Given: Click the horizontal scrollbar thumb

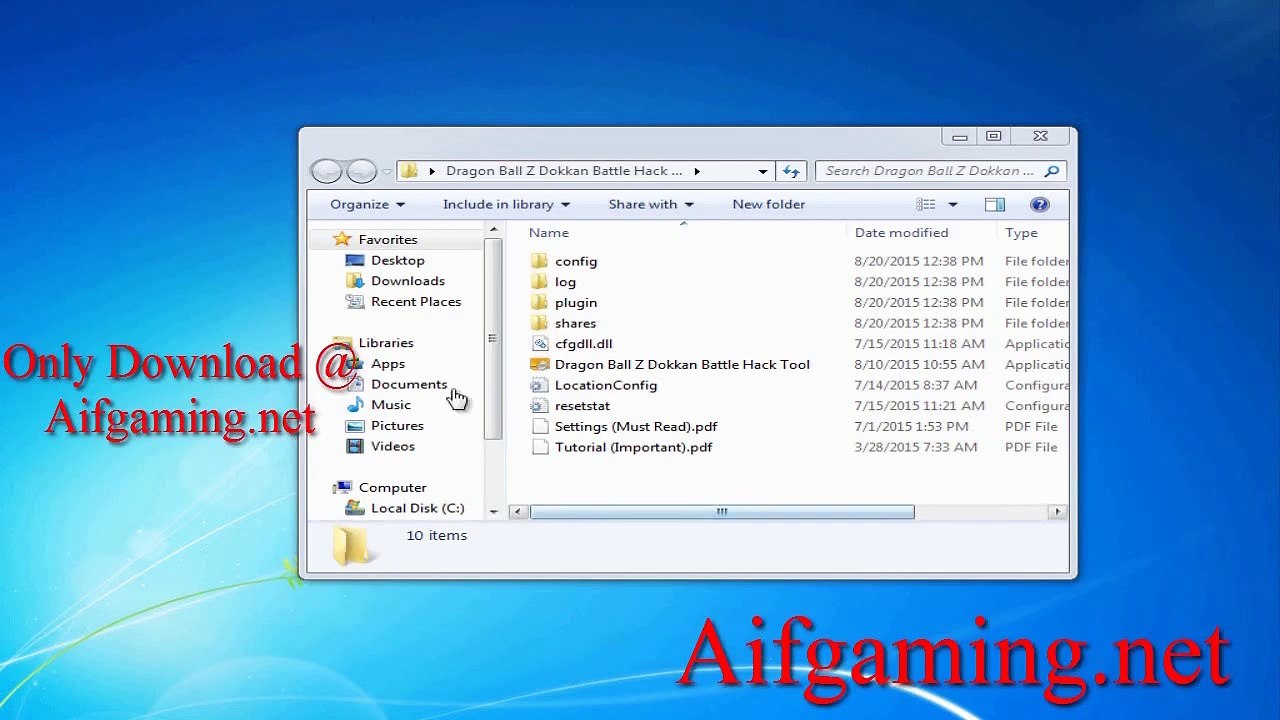Looking at the screenshot, I should point(722,512).
